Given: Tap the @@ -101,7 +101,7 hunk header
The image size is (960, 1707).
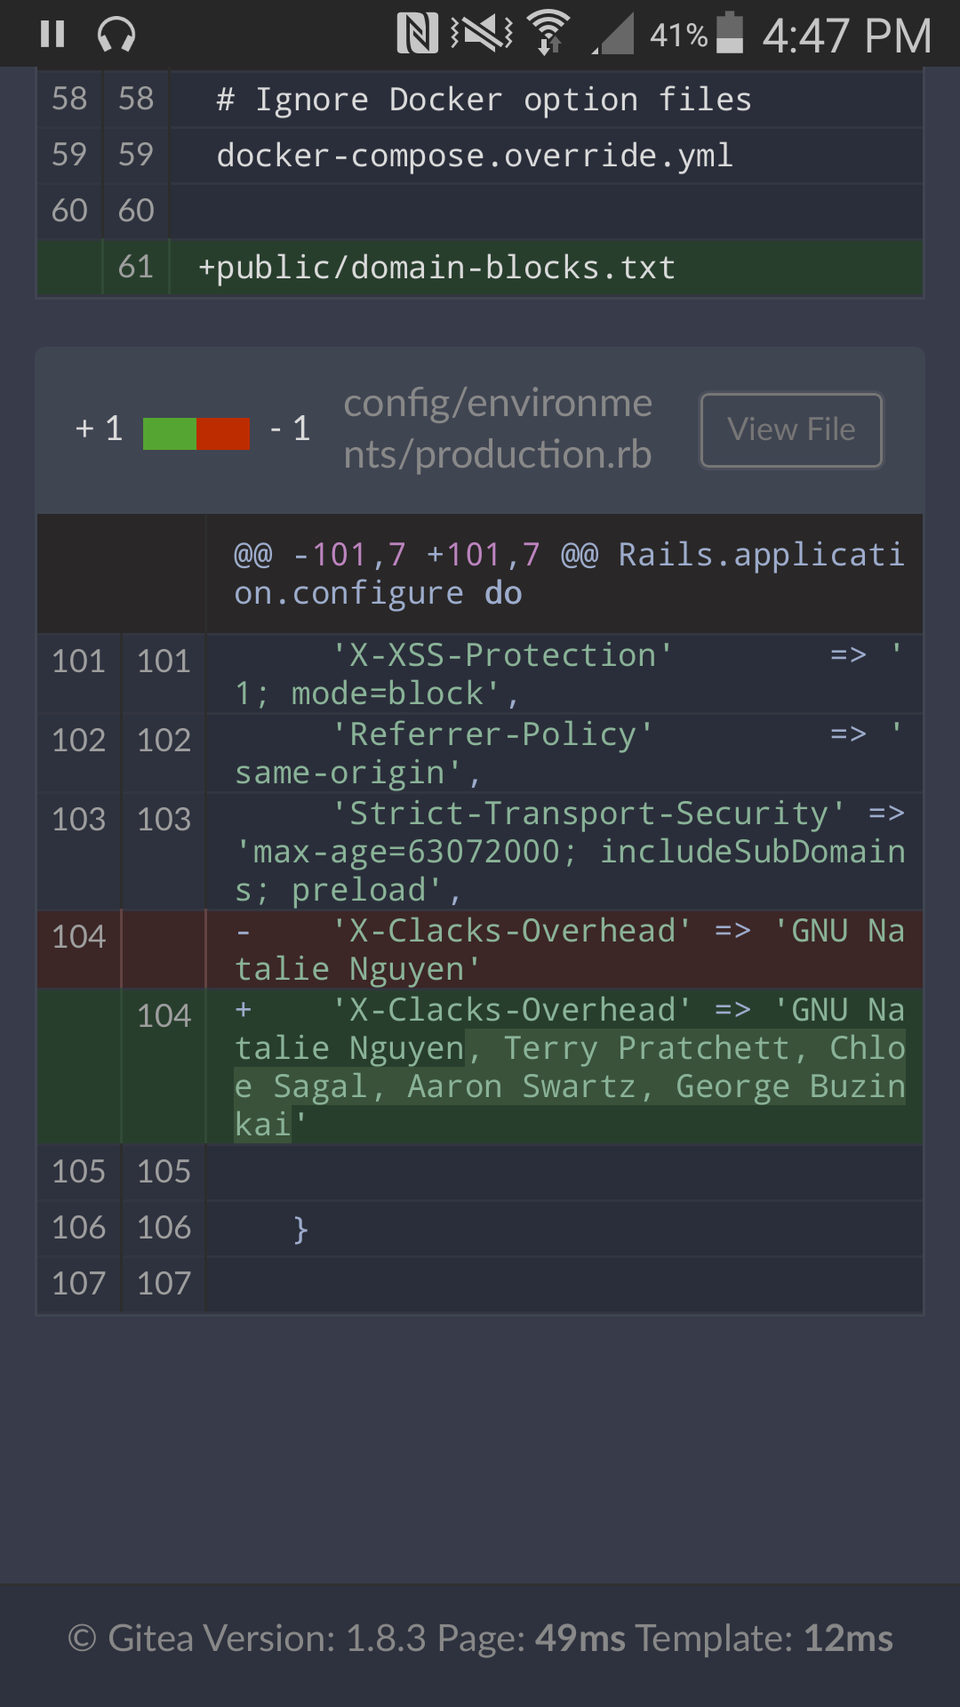Looking at the screenshot, I should 567,574.
